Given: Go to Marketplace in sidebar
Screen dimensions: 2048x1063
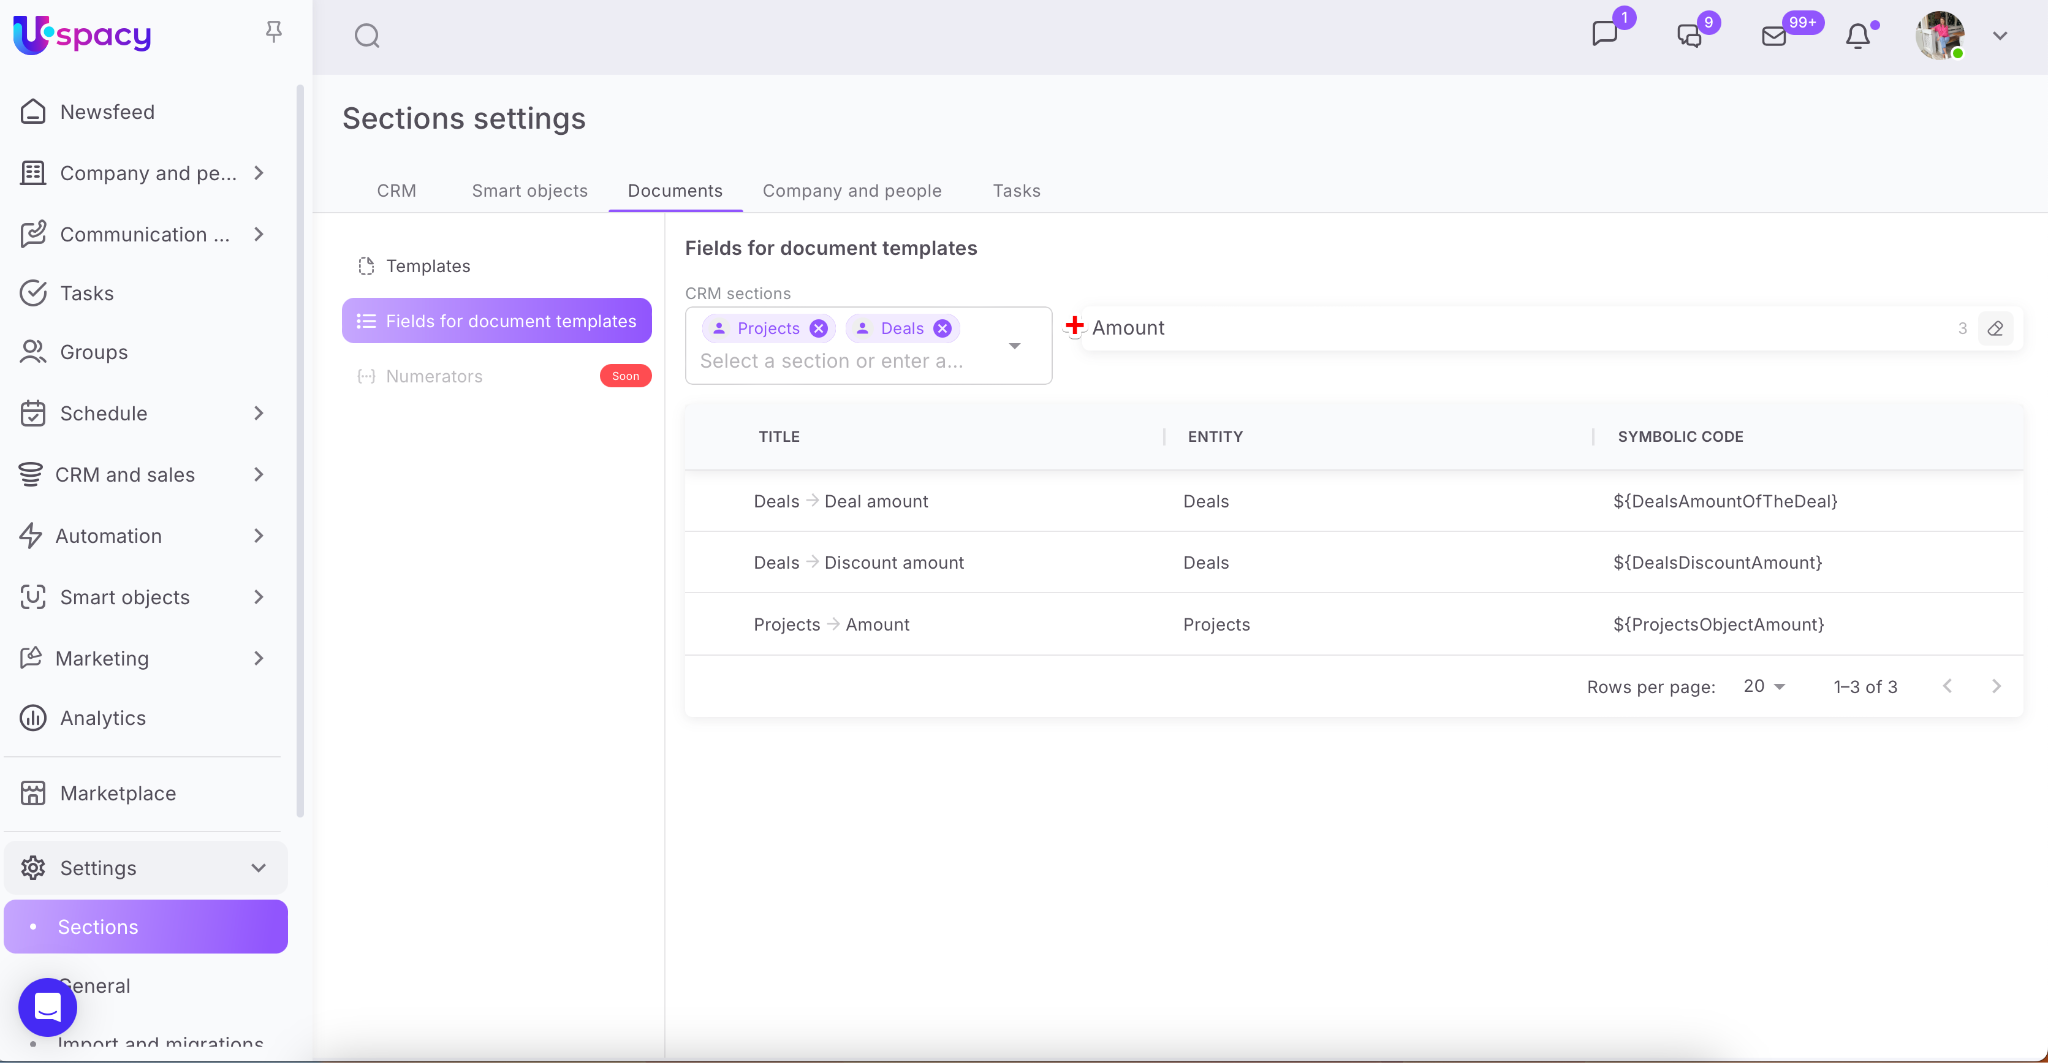Looking at the screenshot, I should point(118,793).
